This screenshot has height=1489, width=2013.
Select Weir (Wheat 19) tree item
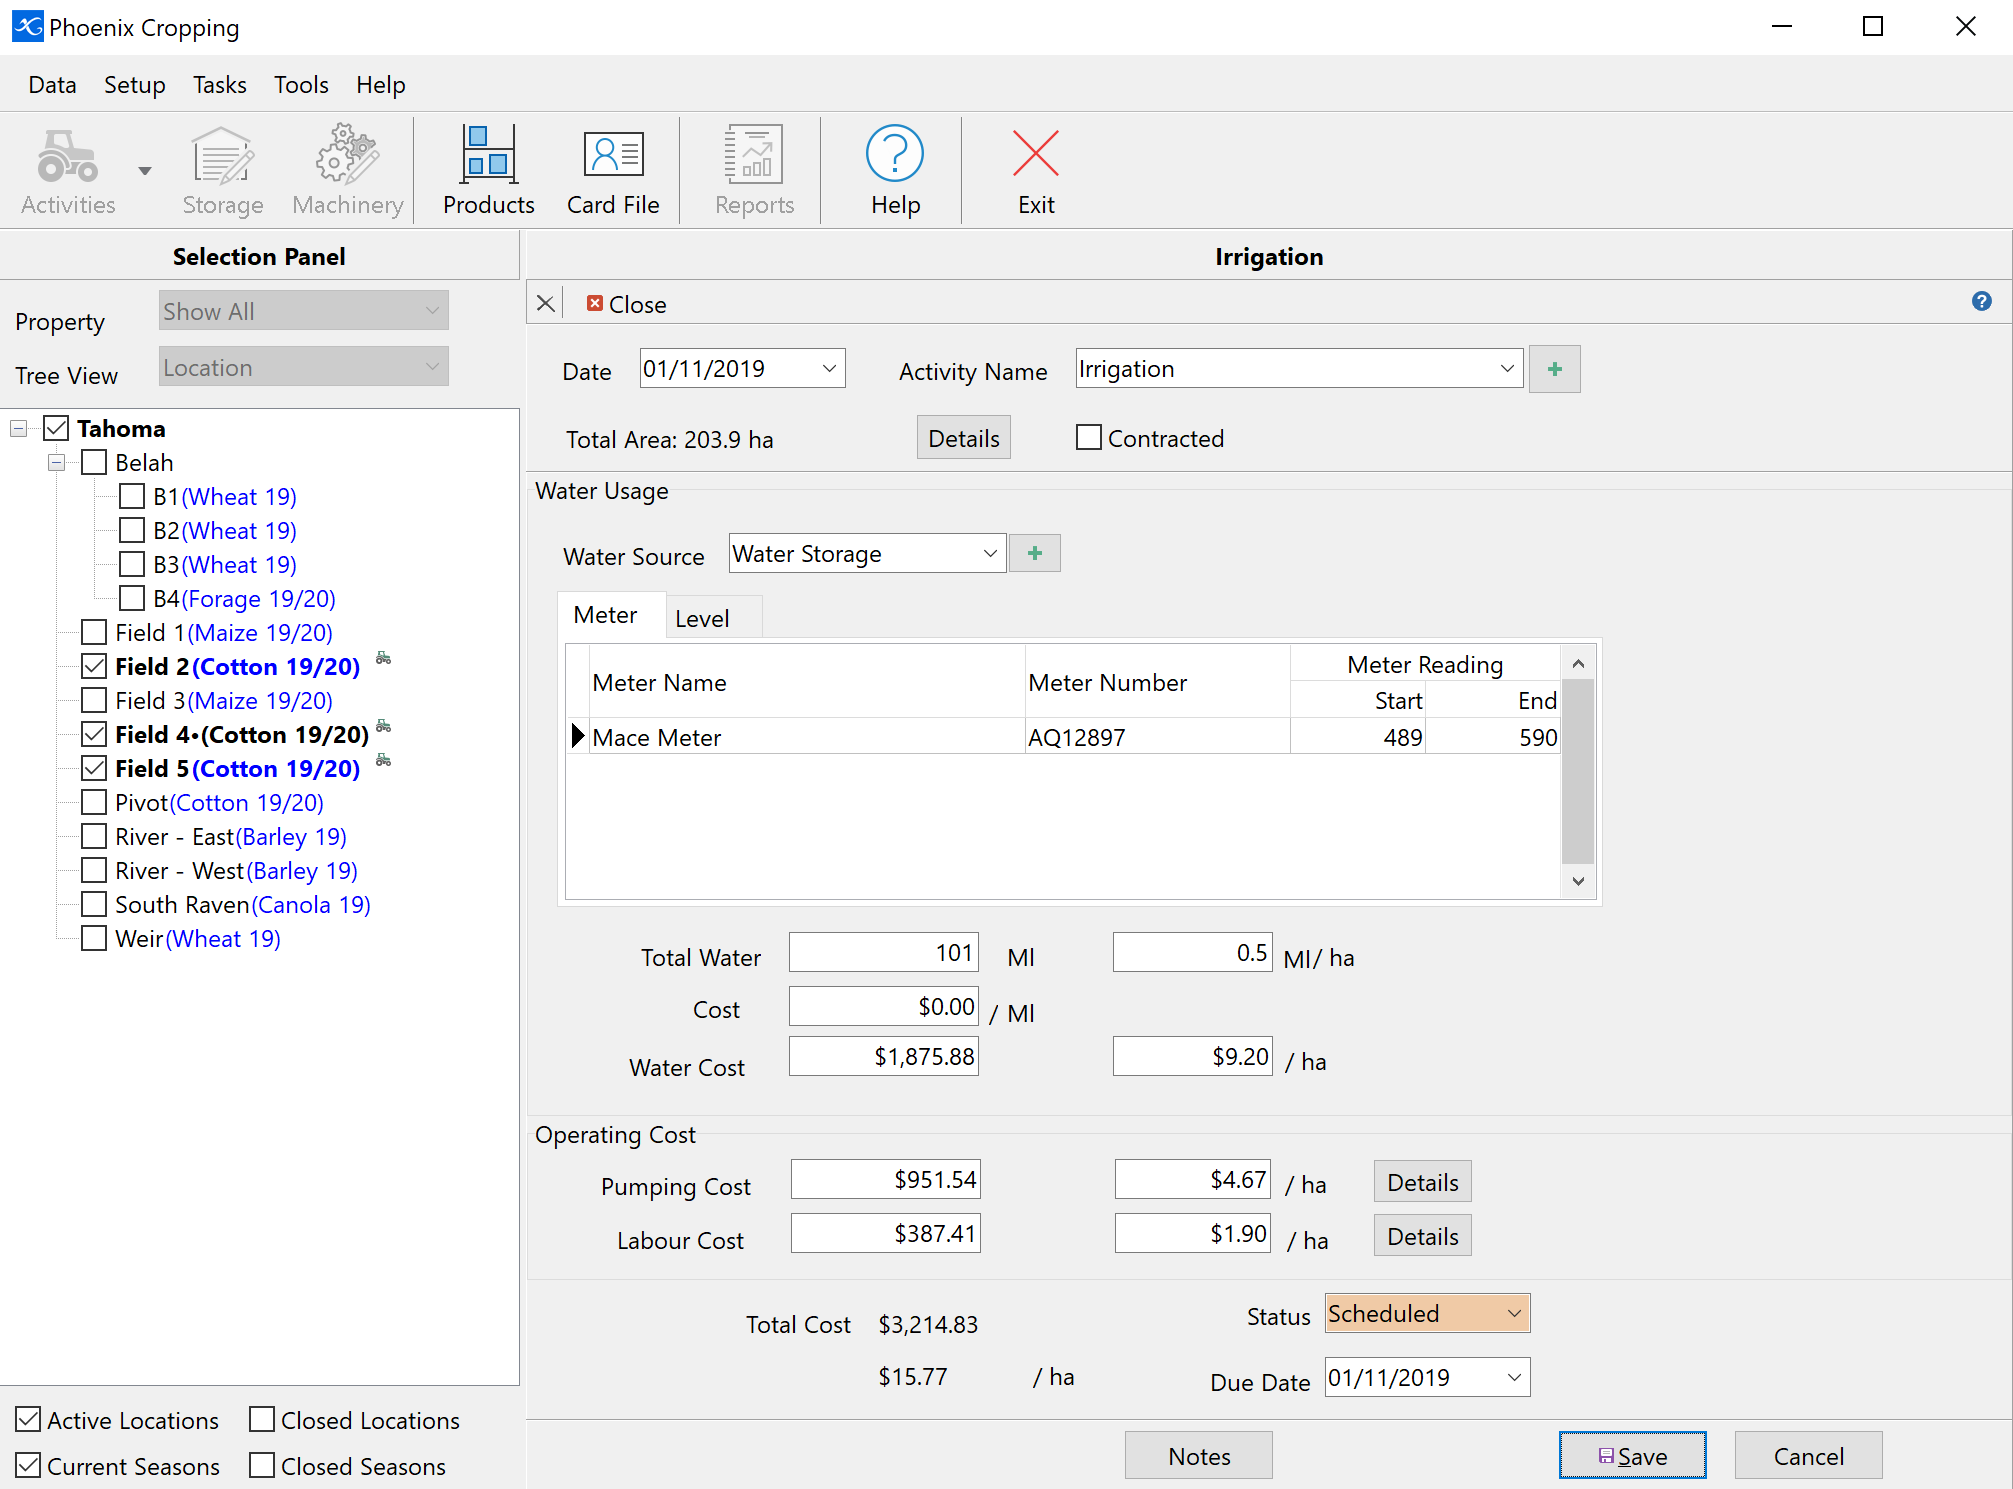point(197,938)
